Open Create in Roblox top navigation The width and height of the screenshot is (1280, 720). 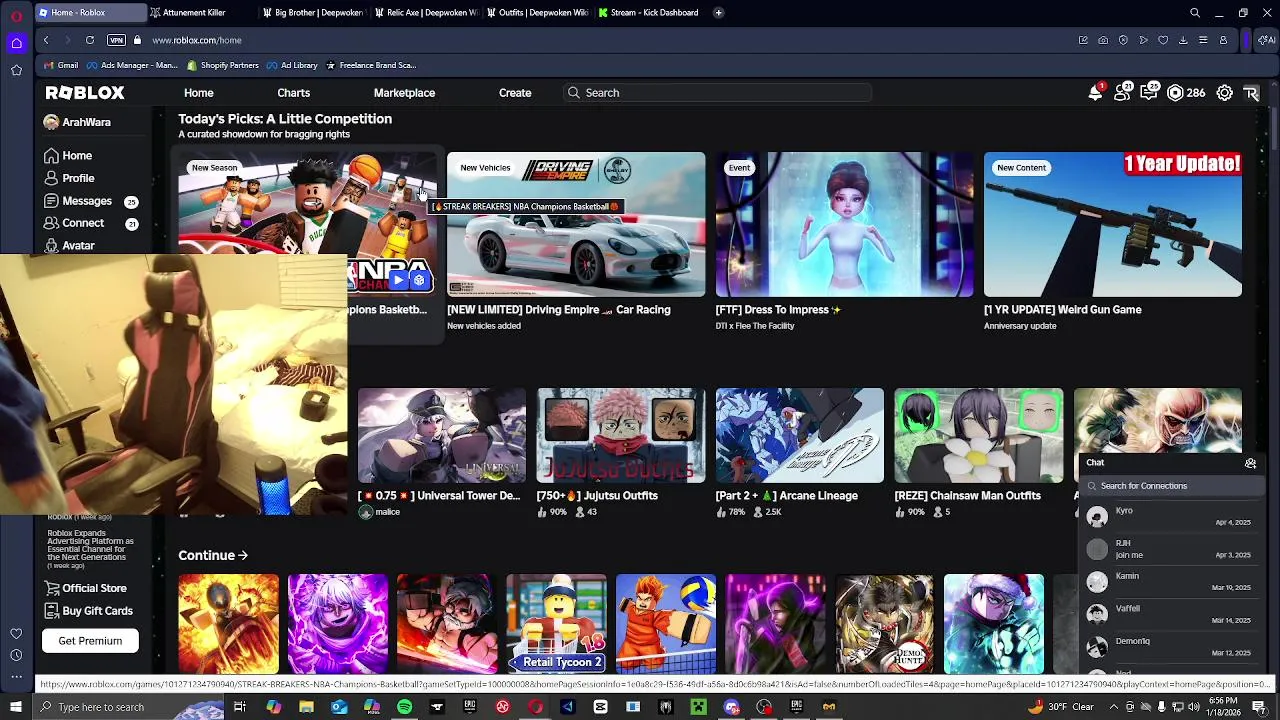tap(515, 93)
